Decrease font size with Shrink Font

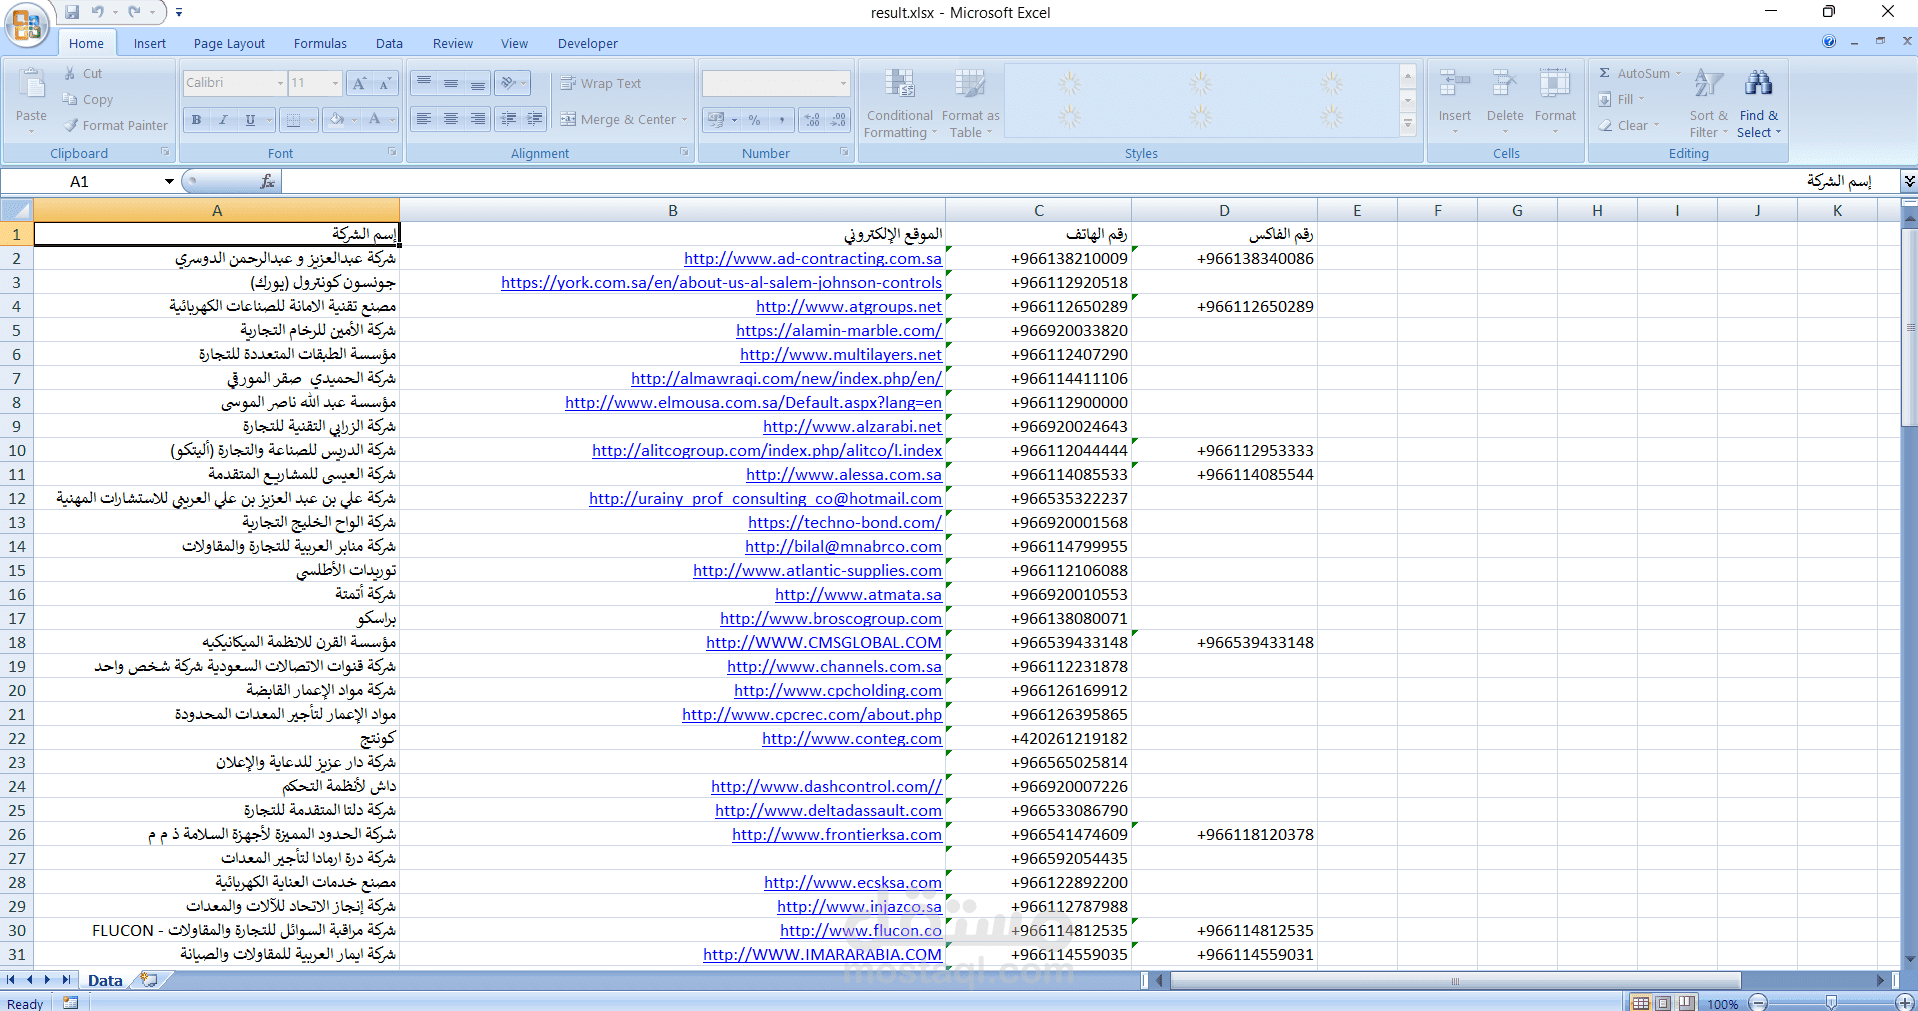[x=386, y=83]
